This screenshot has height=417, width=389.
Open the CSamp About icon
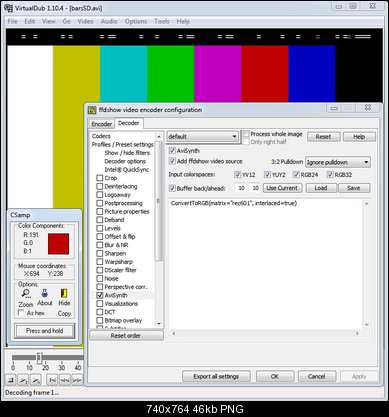(44, 293)
